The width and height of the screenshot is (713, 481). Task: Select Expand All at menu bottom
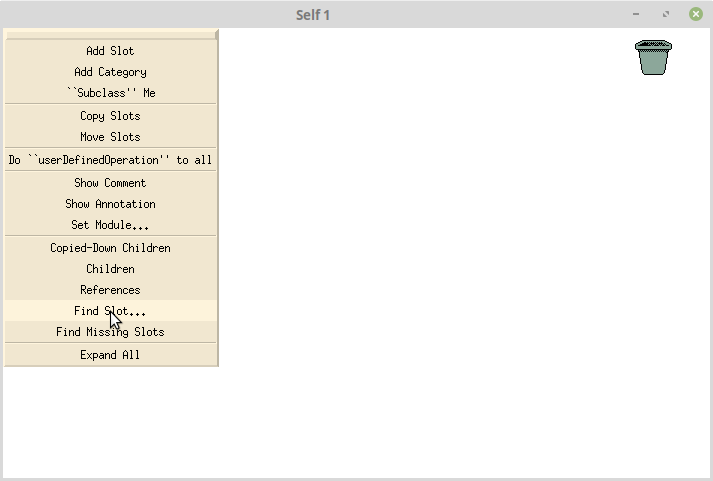(x=110, y=355)
